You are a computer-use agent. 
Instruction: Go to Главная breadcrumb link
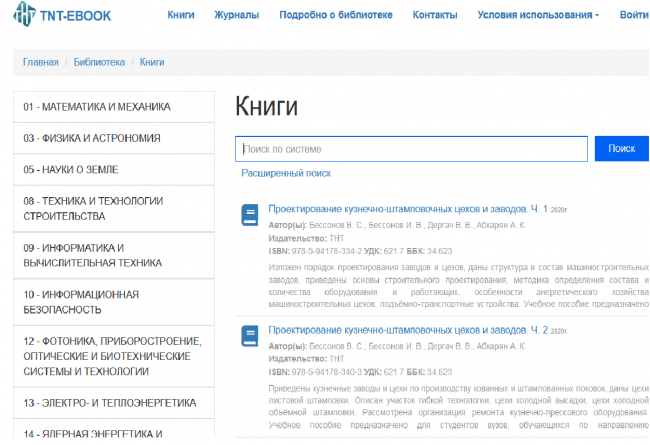click(41, 62)
